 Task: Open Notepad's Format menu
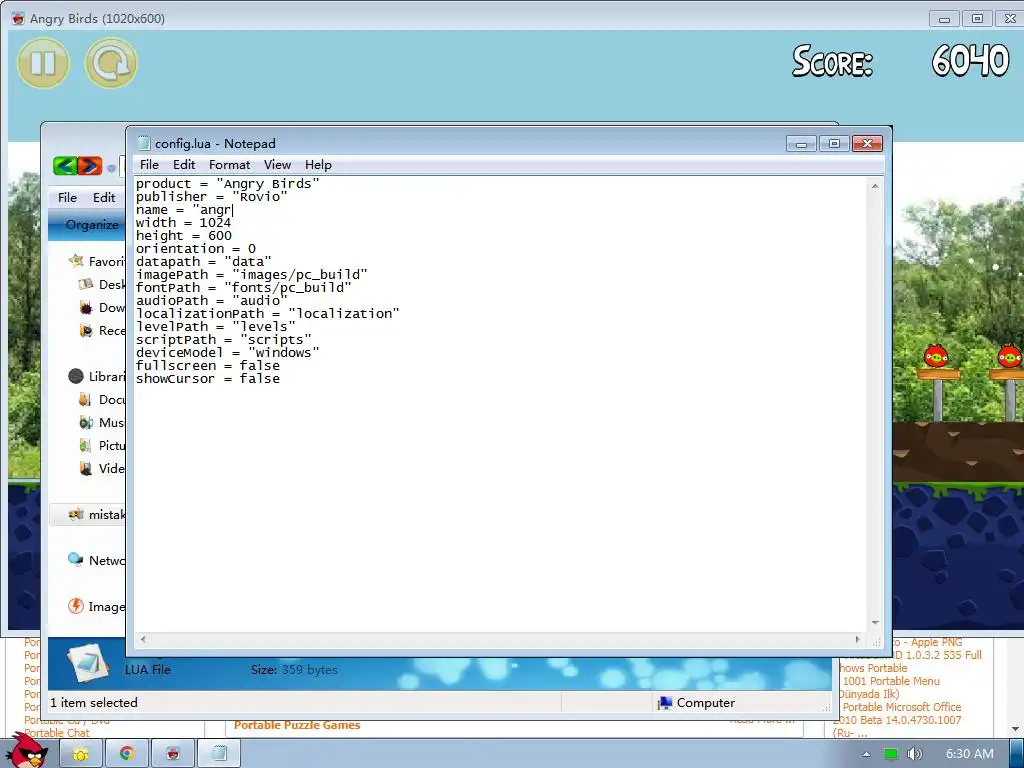coord(229,165)
